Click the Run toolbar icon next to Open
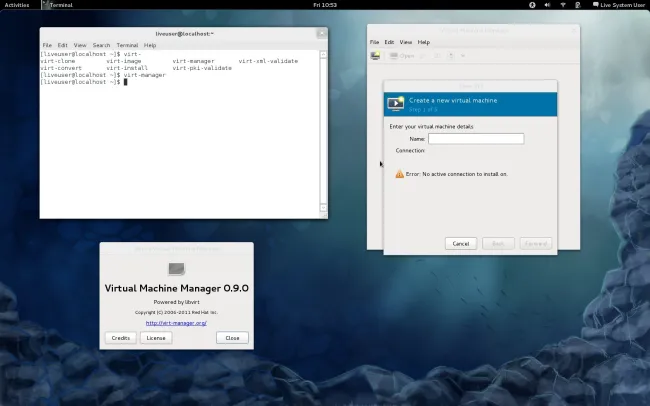 423,56
